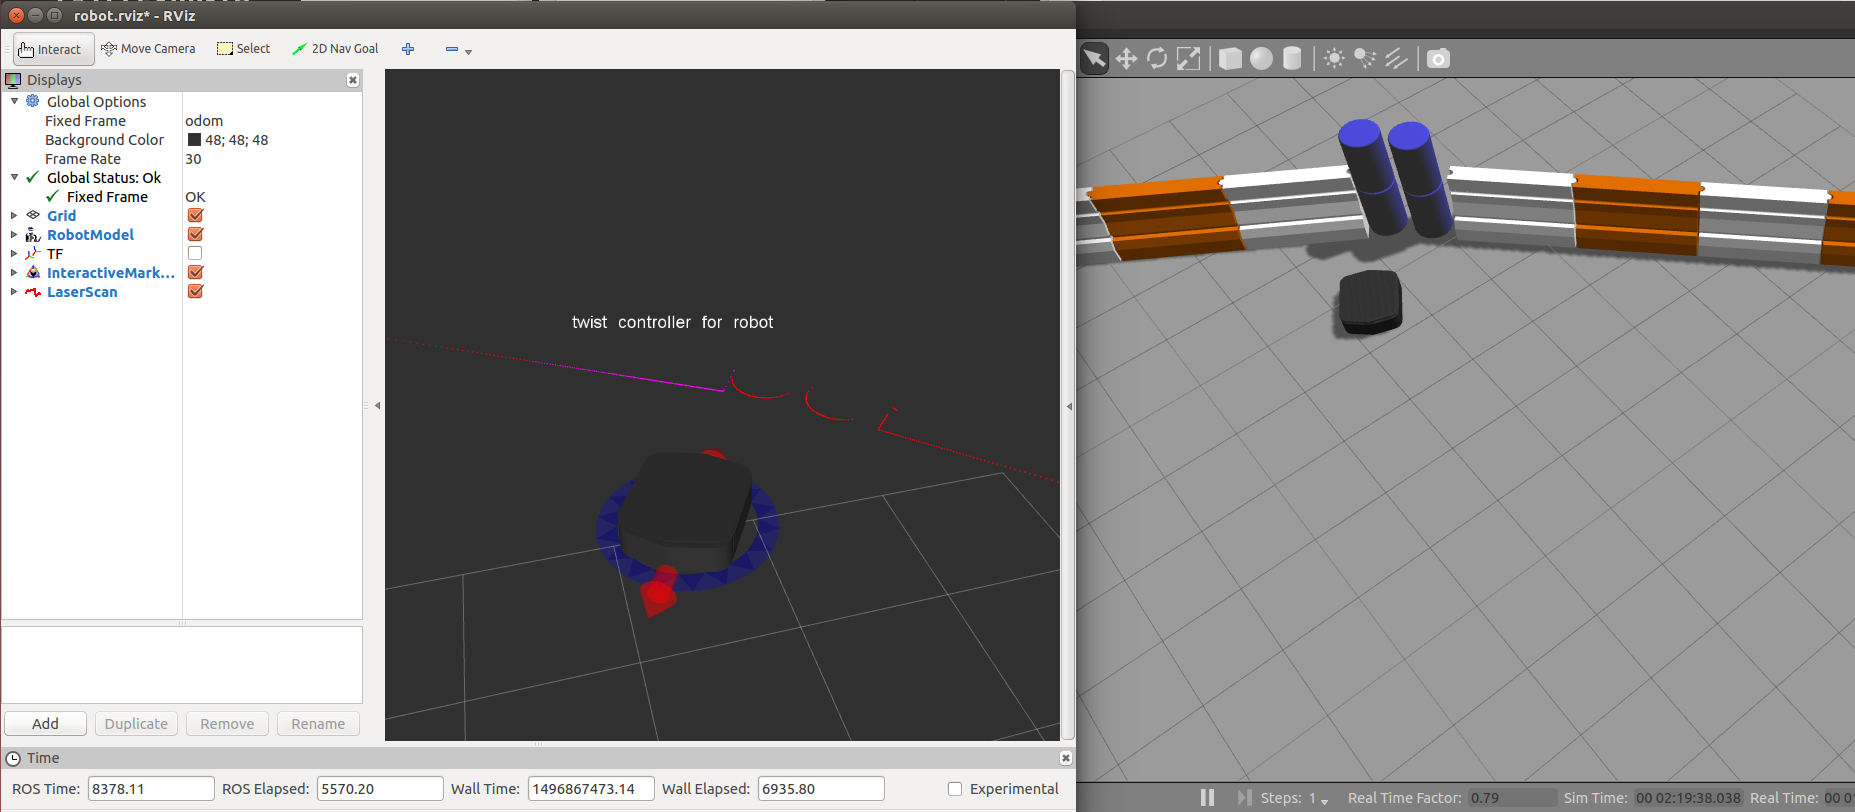Add a point light to the world
The image size is (1855, 812).
(x=1334, y=59)
